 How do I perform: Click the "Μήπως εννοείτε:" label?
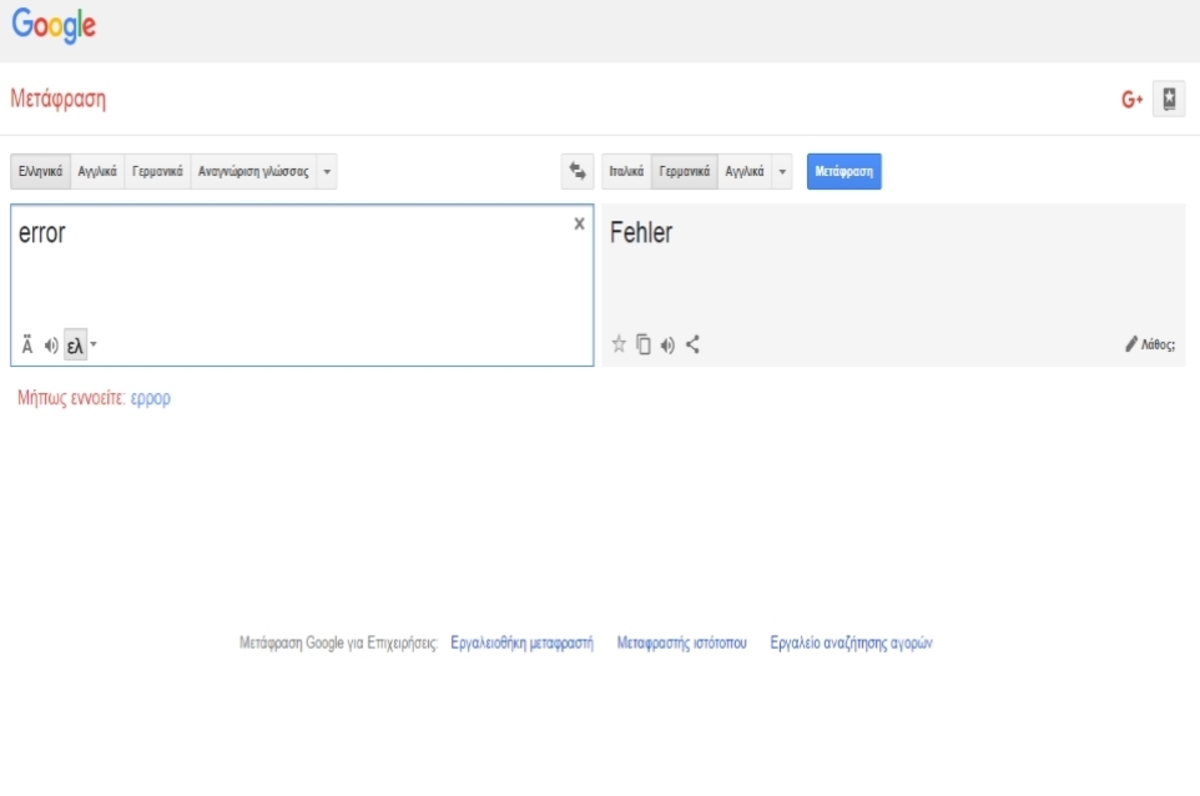pyautogui.click(x=71, y=398)
